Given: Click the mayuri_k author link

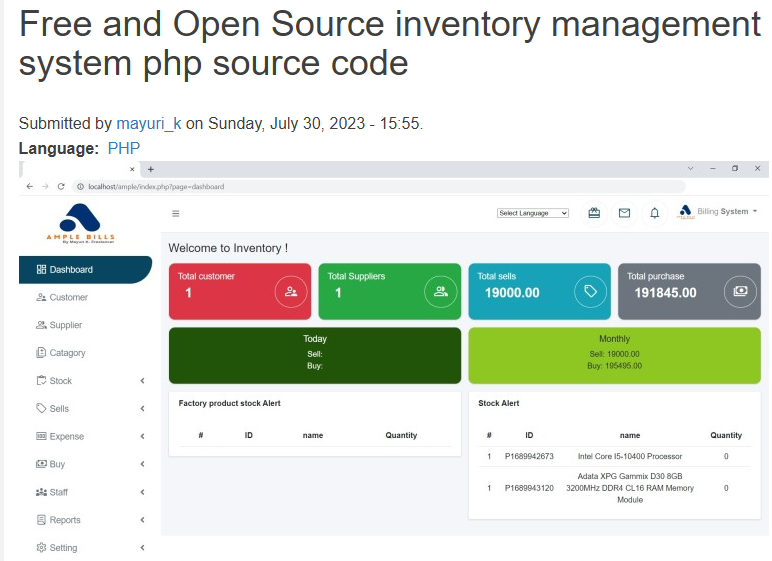Looking at the screenshot, I should [149, 124].
